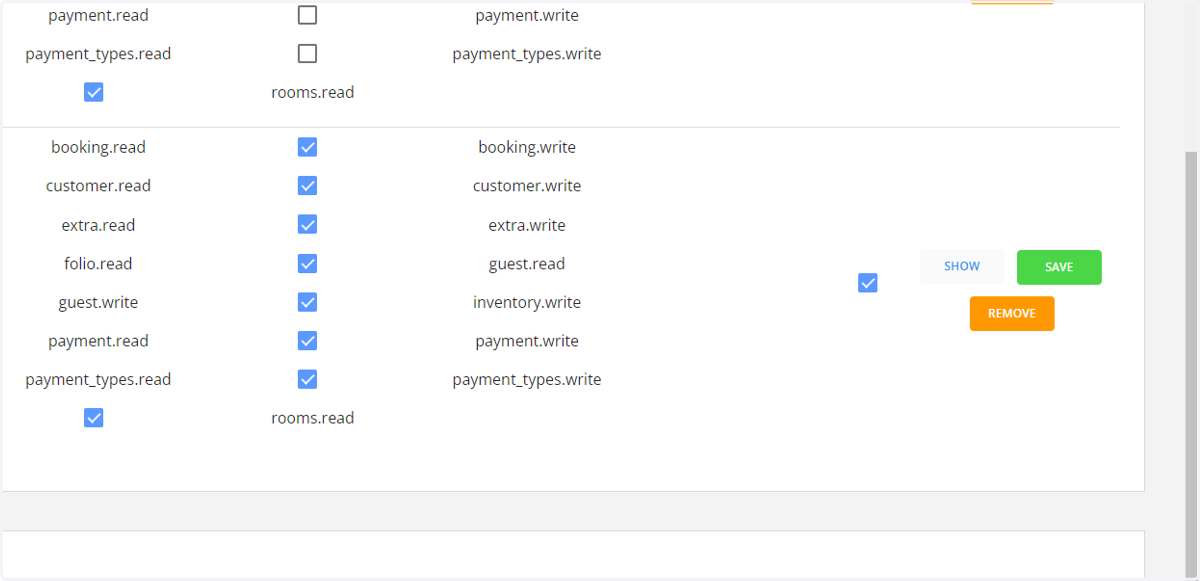Click the customer.write label

[x=527, y=186]
